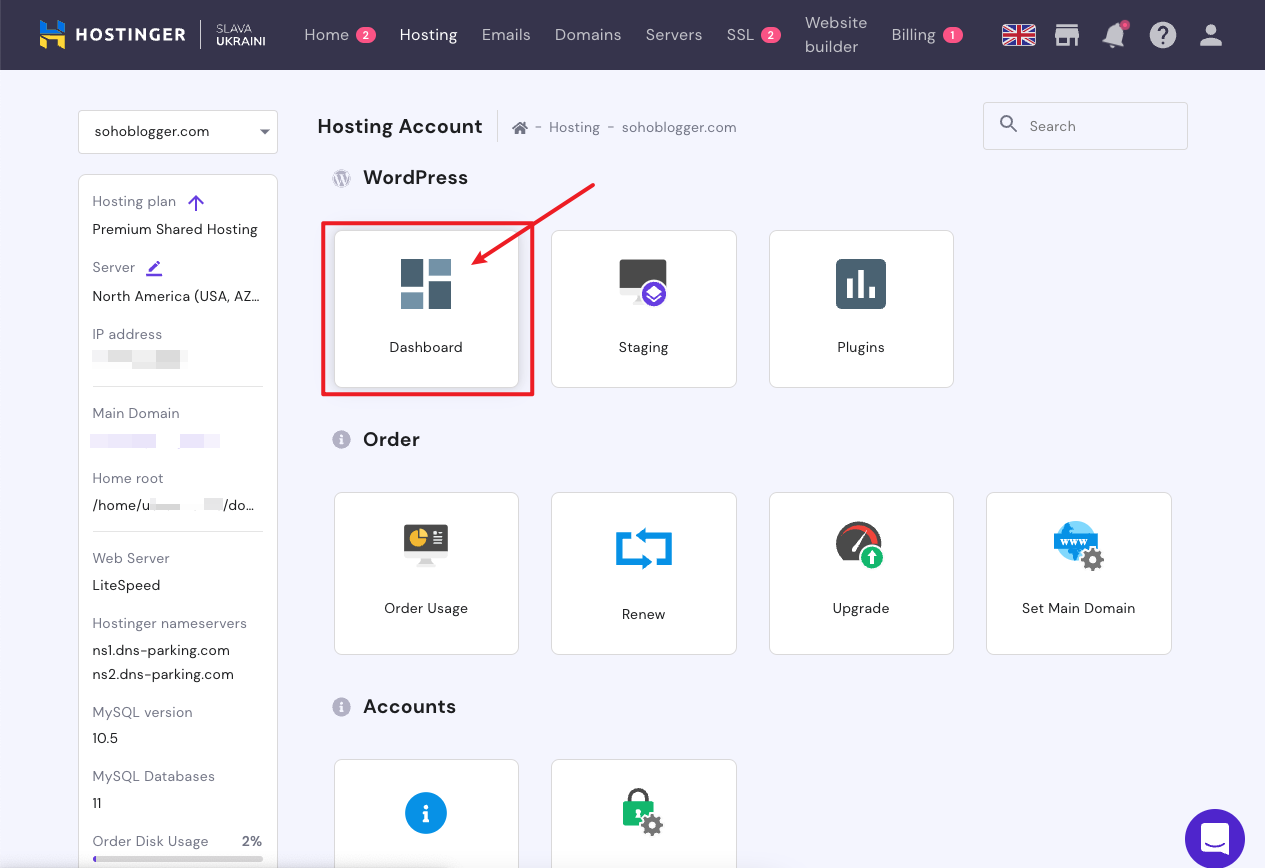This screenshot has height=868, width=1265.
Task: Open the language selector UK flag
Action: pos(1018,35)
